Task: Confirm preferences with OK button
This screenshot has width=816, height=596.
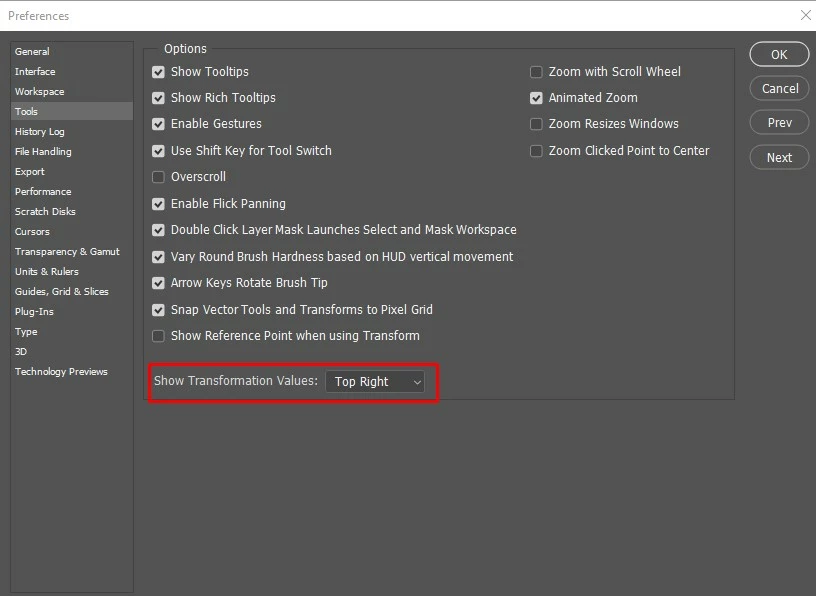Action: pos(779,55)
